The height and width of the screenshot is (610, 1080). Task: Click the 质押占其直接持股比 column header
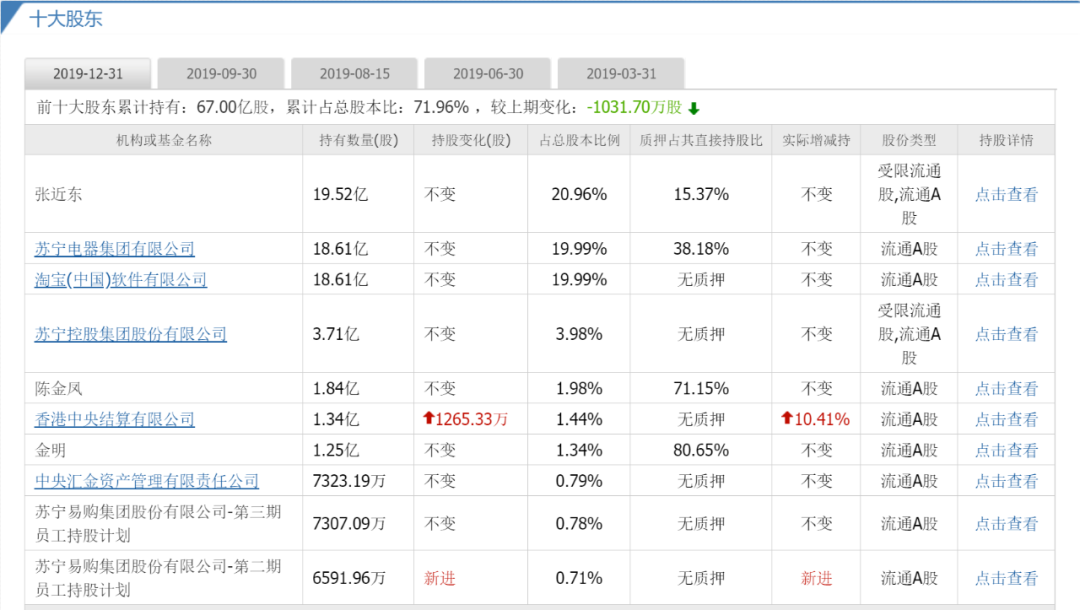[701, 140]
